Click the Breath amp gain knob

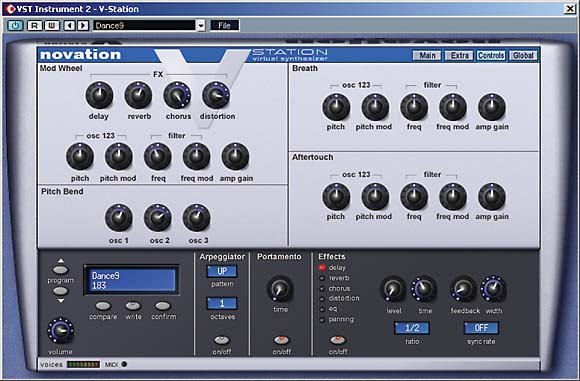tap(492, 107)
